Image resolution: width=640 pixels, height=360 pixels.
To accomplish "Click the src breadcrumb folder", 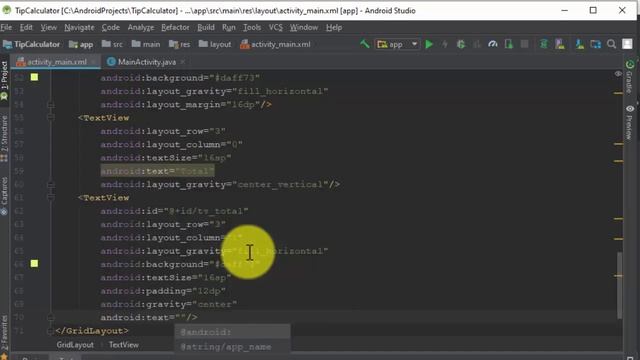I will (112, 44).
